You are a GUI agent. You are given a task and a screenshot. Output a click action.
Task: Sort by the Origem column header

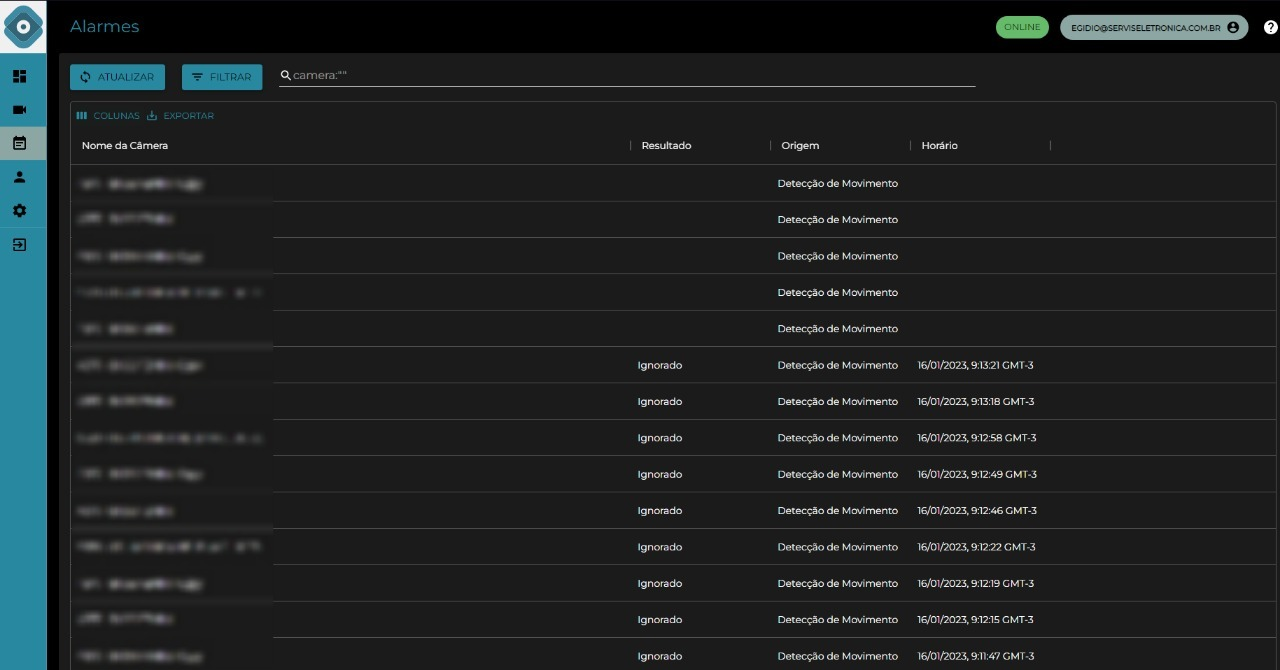coord(800,146)
